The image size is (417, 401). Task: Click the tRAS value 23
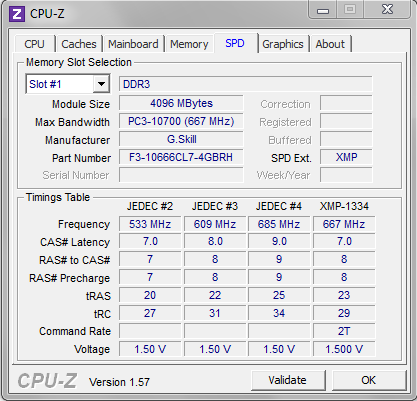coord(344,295)
